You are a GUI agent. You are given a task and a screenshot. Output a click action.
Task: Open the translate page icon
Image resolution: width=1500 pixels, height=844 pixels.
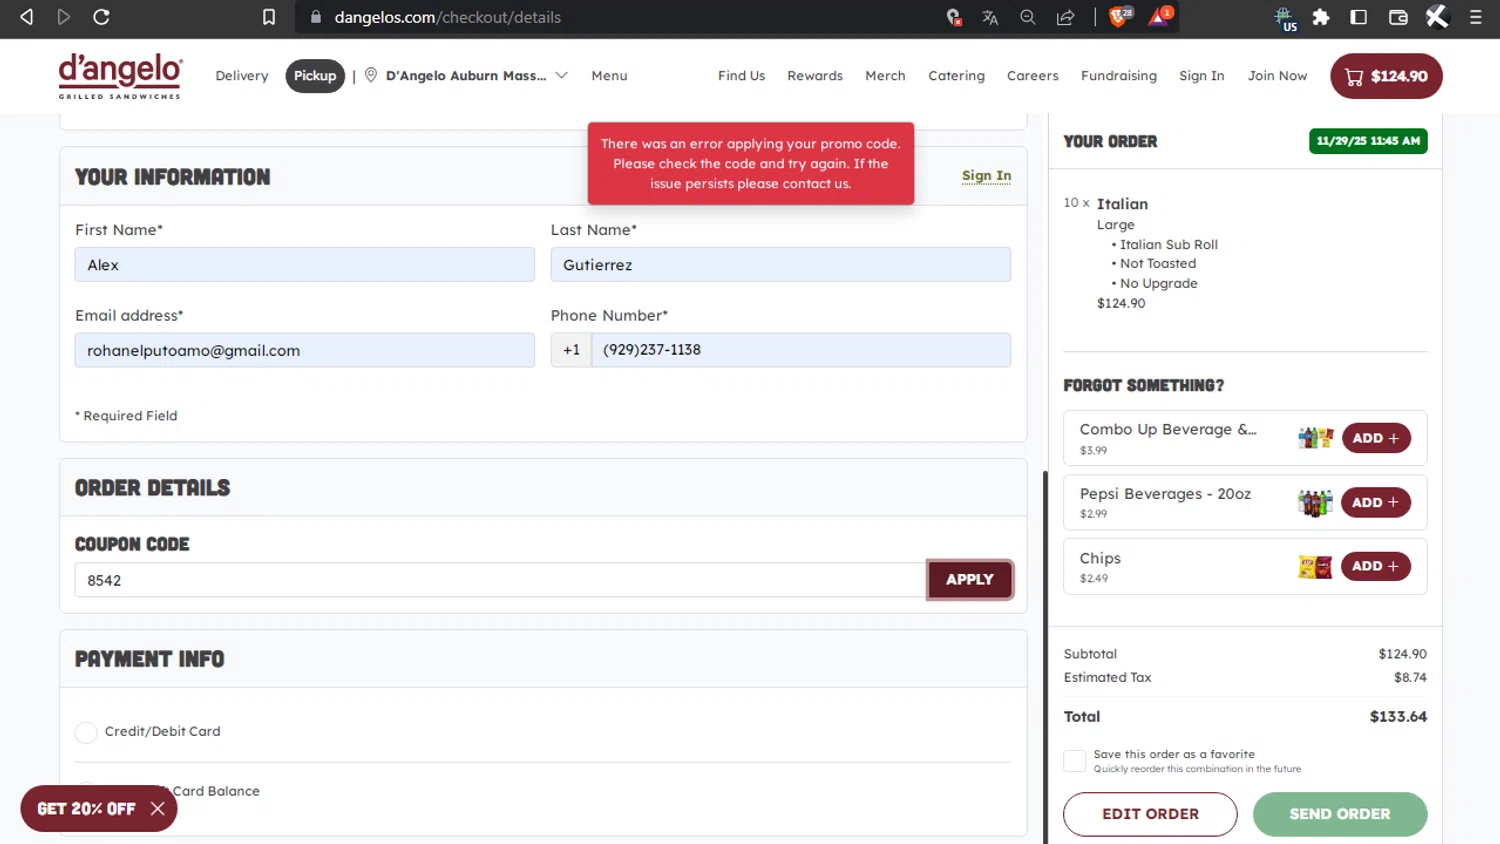[990, 17]
